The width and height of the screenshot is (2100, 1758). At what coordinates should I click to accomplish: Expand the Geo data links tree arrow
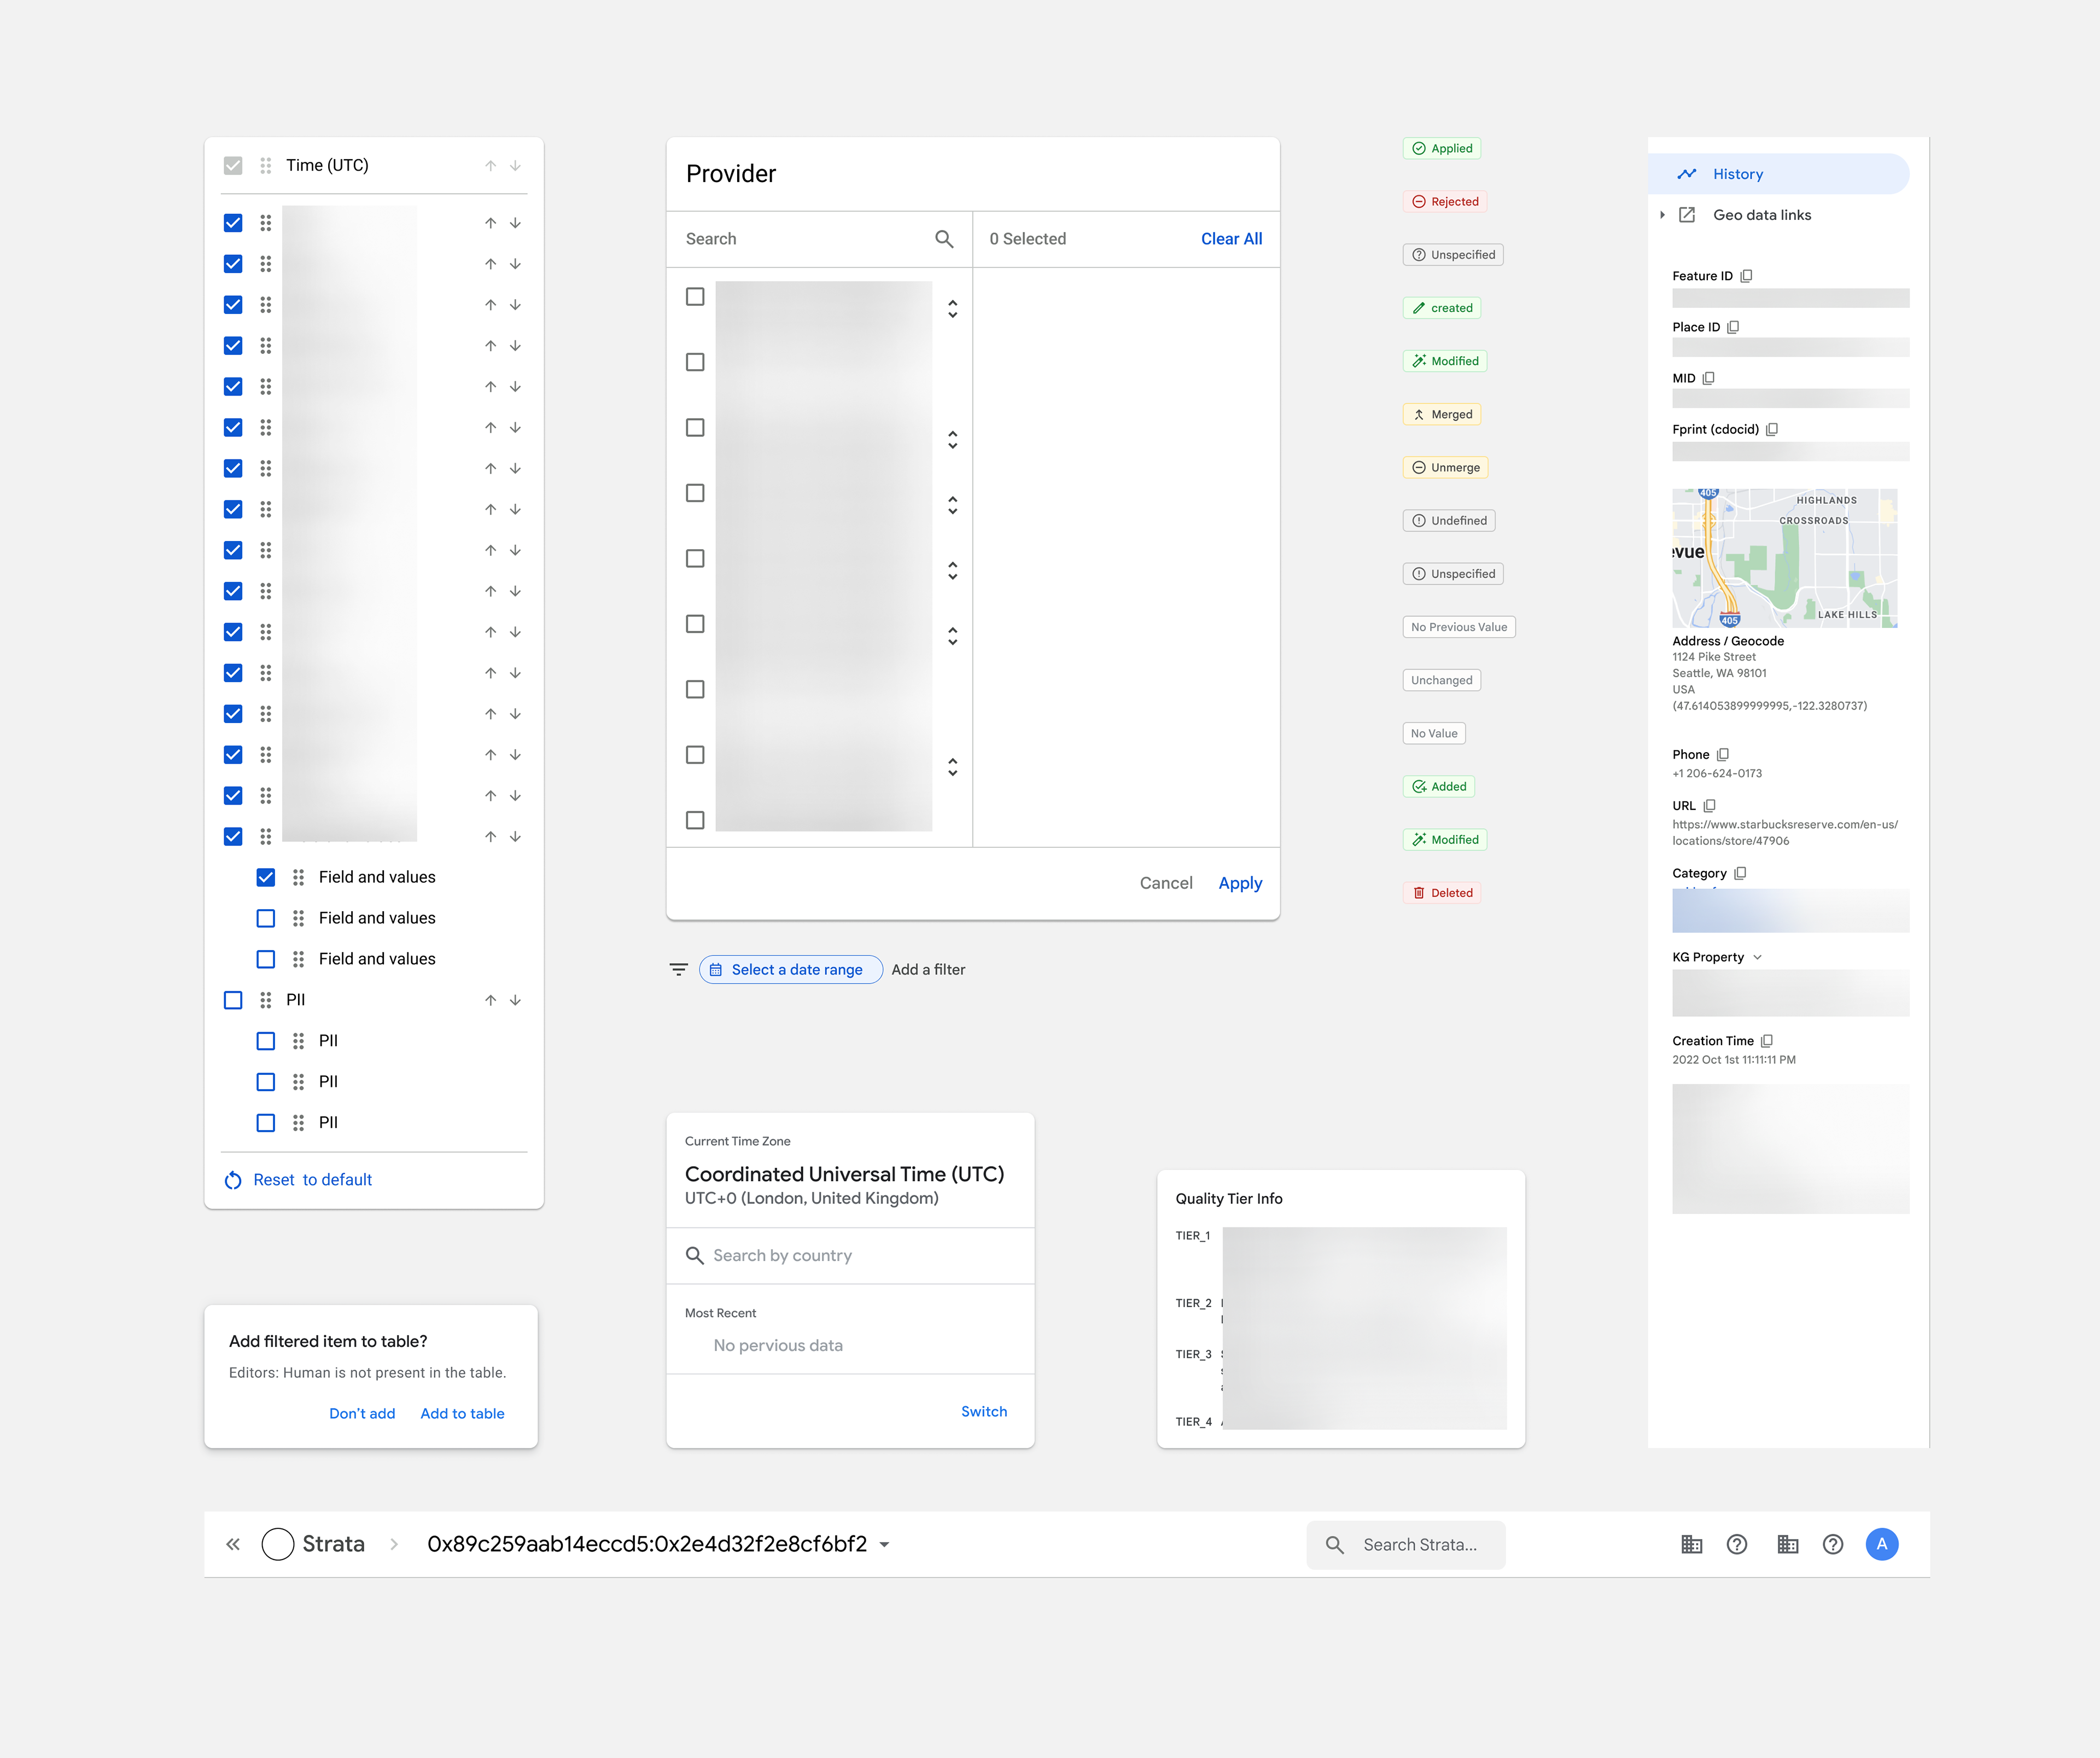[x=1662, y=215]
